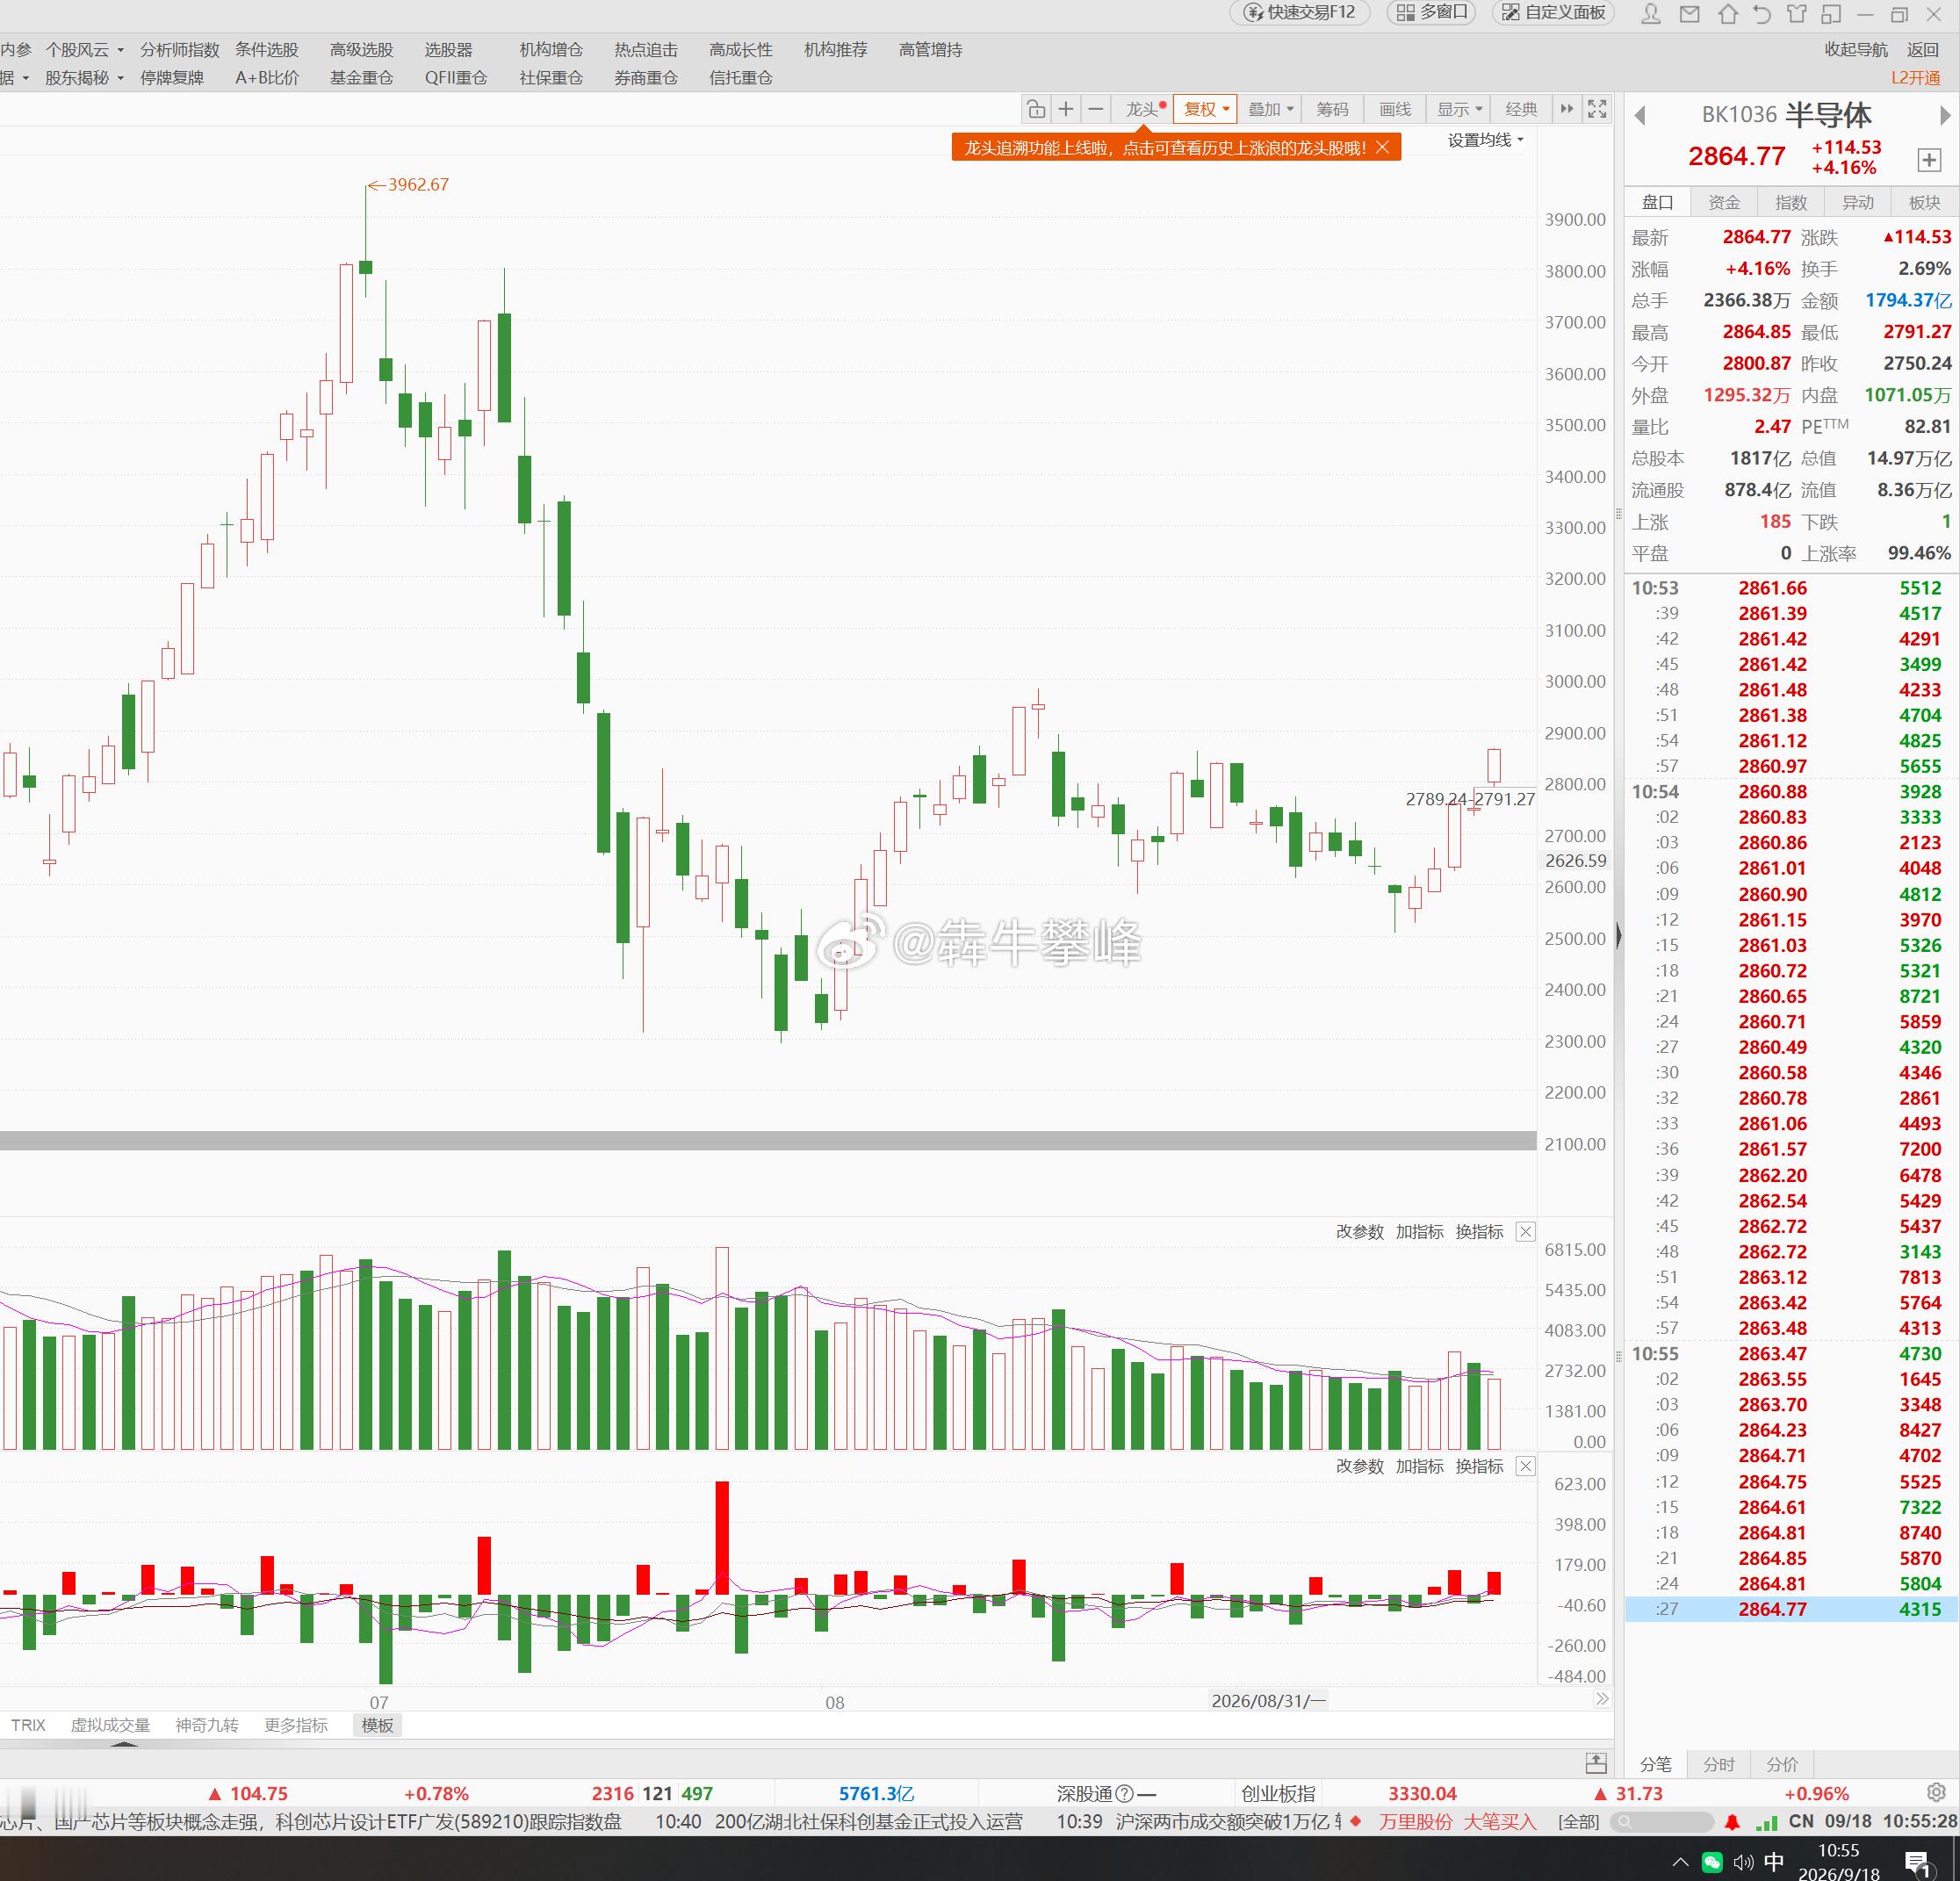Screen dimensions: 1960x1881
Task: Open the 高管增持 menu item
Action: [931, 50]
